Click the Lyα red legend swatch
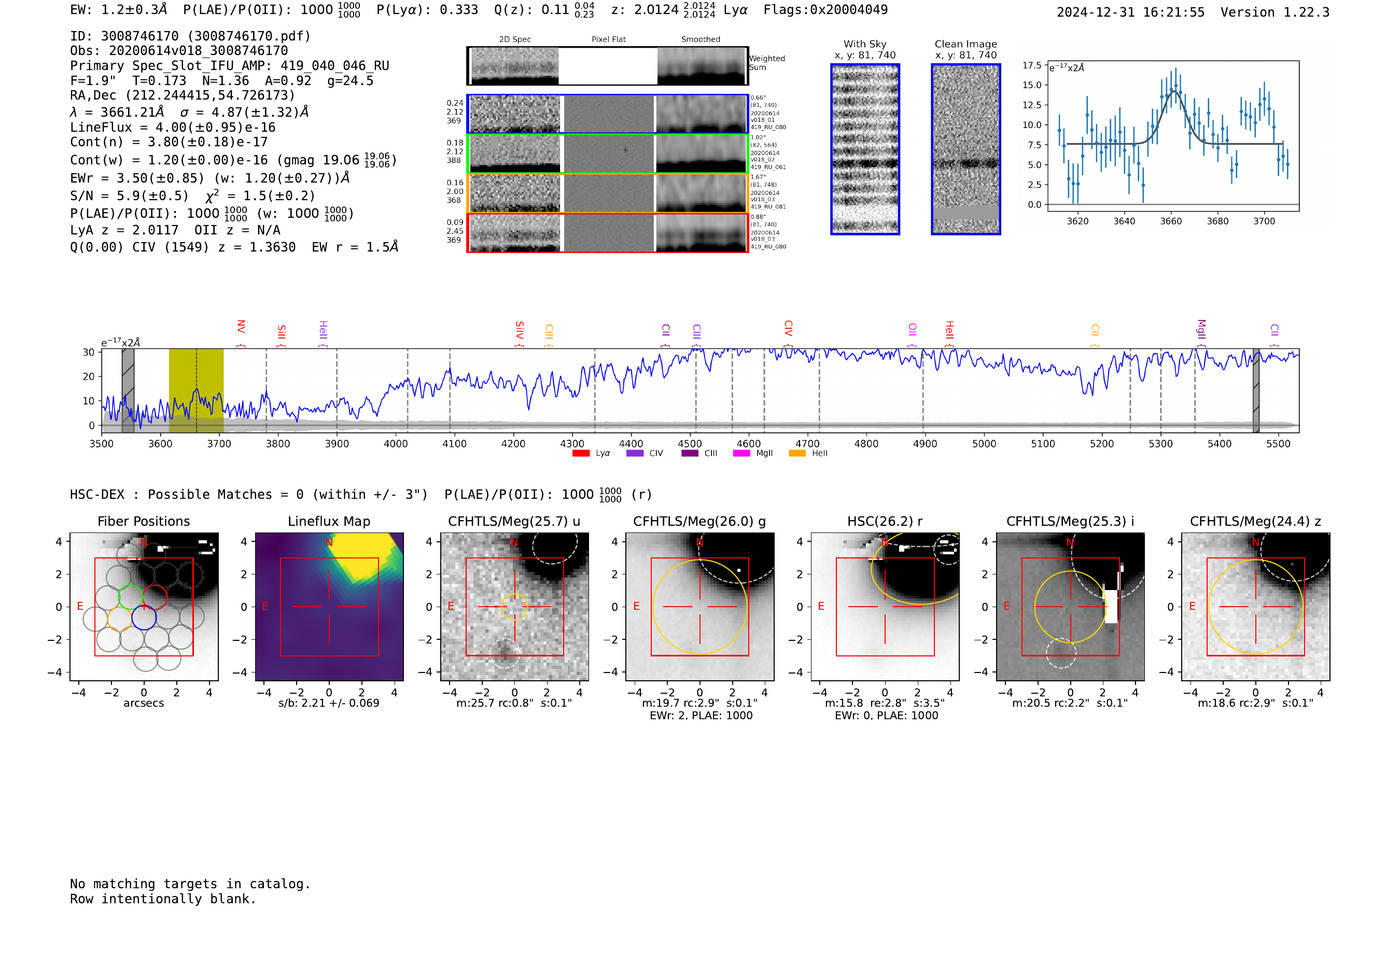This screenshot has width=1400, height=953. (x=580, y=453)
